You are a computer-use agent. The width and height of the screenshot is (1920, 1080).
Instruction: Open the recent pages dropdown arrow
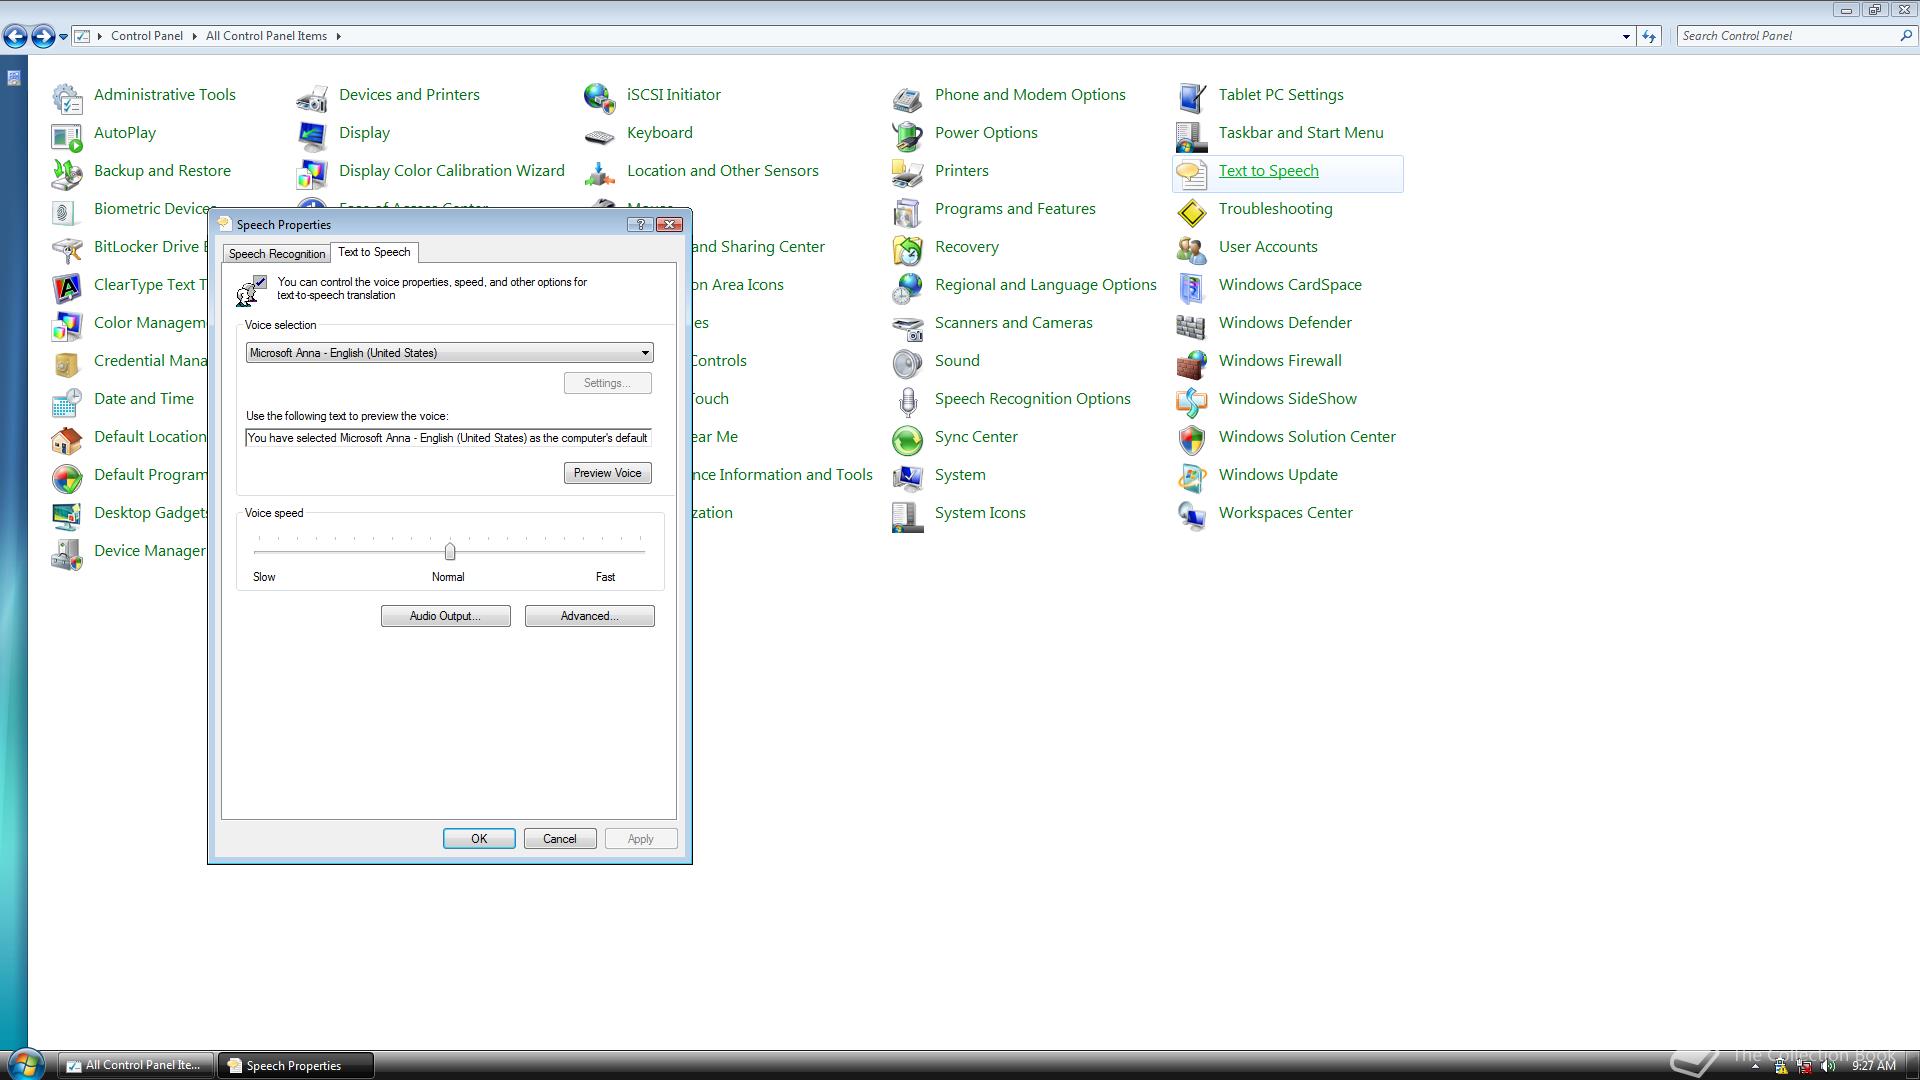pos(63,37)
